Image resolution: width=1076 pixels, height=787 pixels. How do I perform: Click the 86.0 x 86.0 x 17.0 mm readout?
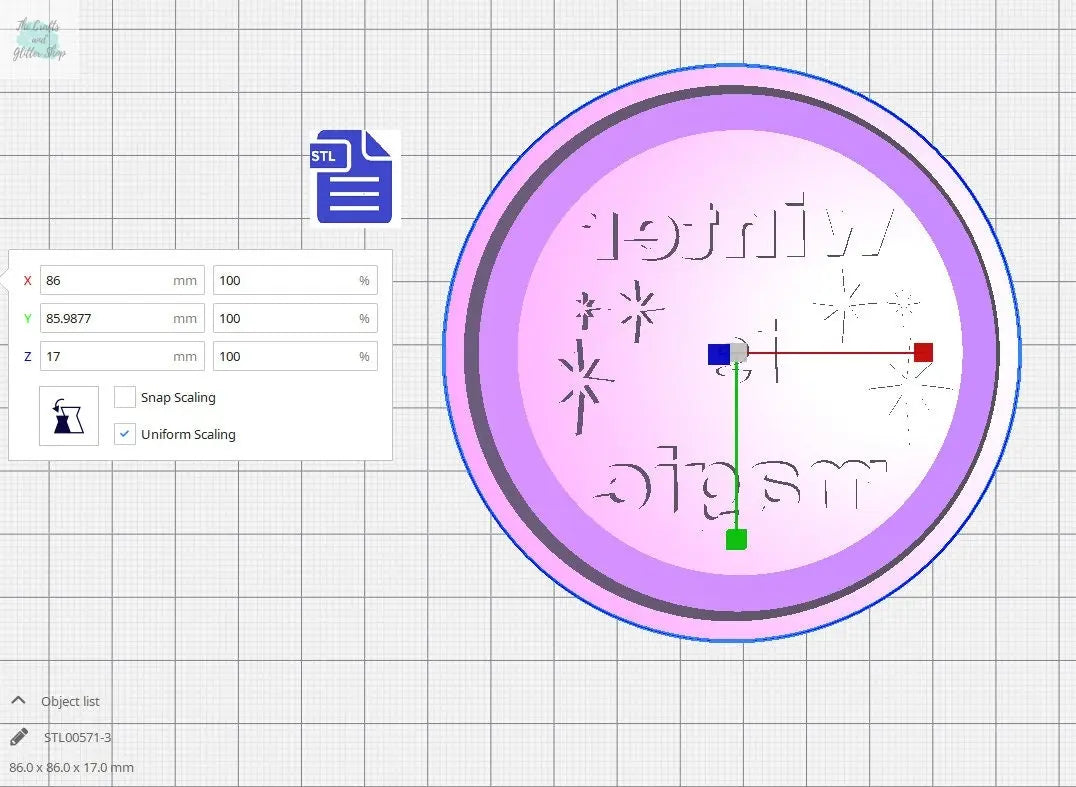coord(71,767)
